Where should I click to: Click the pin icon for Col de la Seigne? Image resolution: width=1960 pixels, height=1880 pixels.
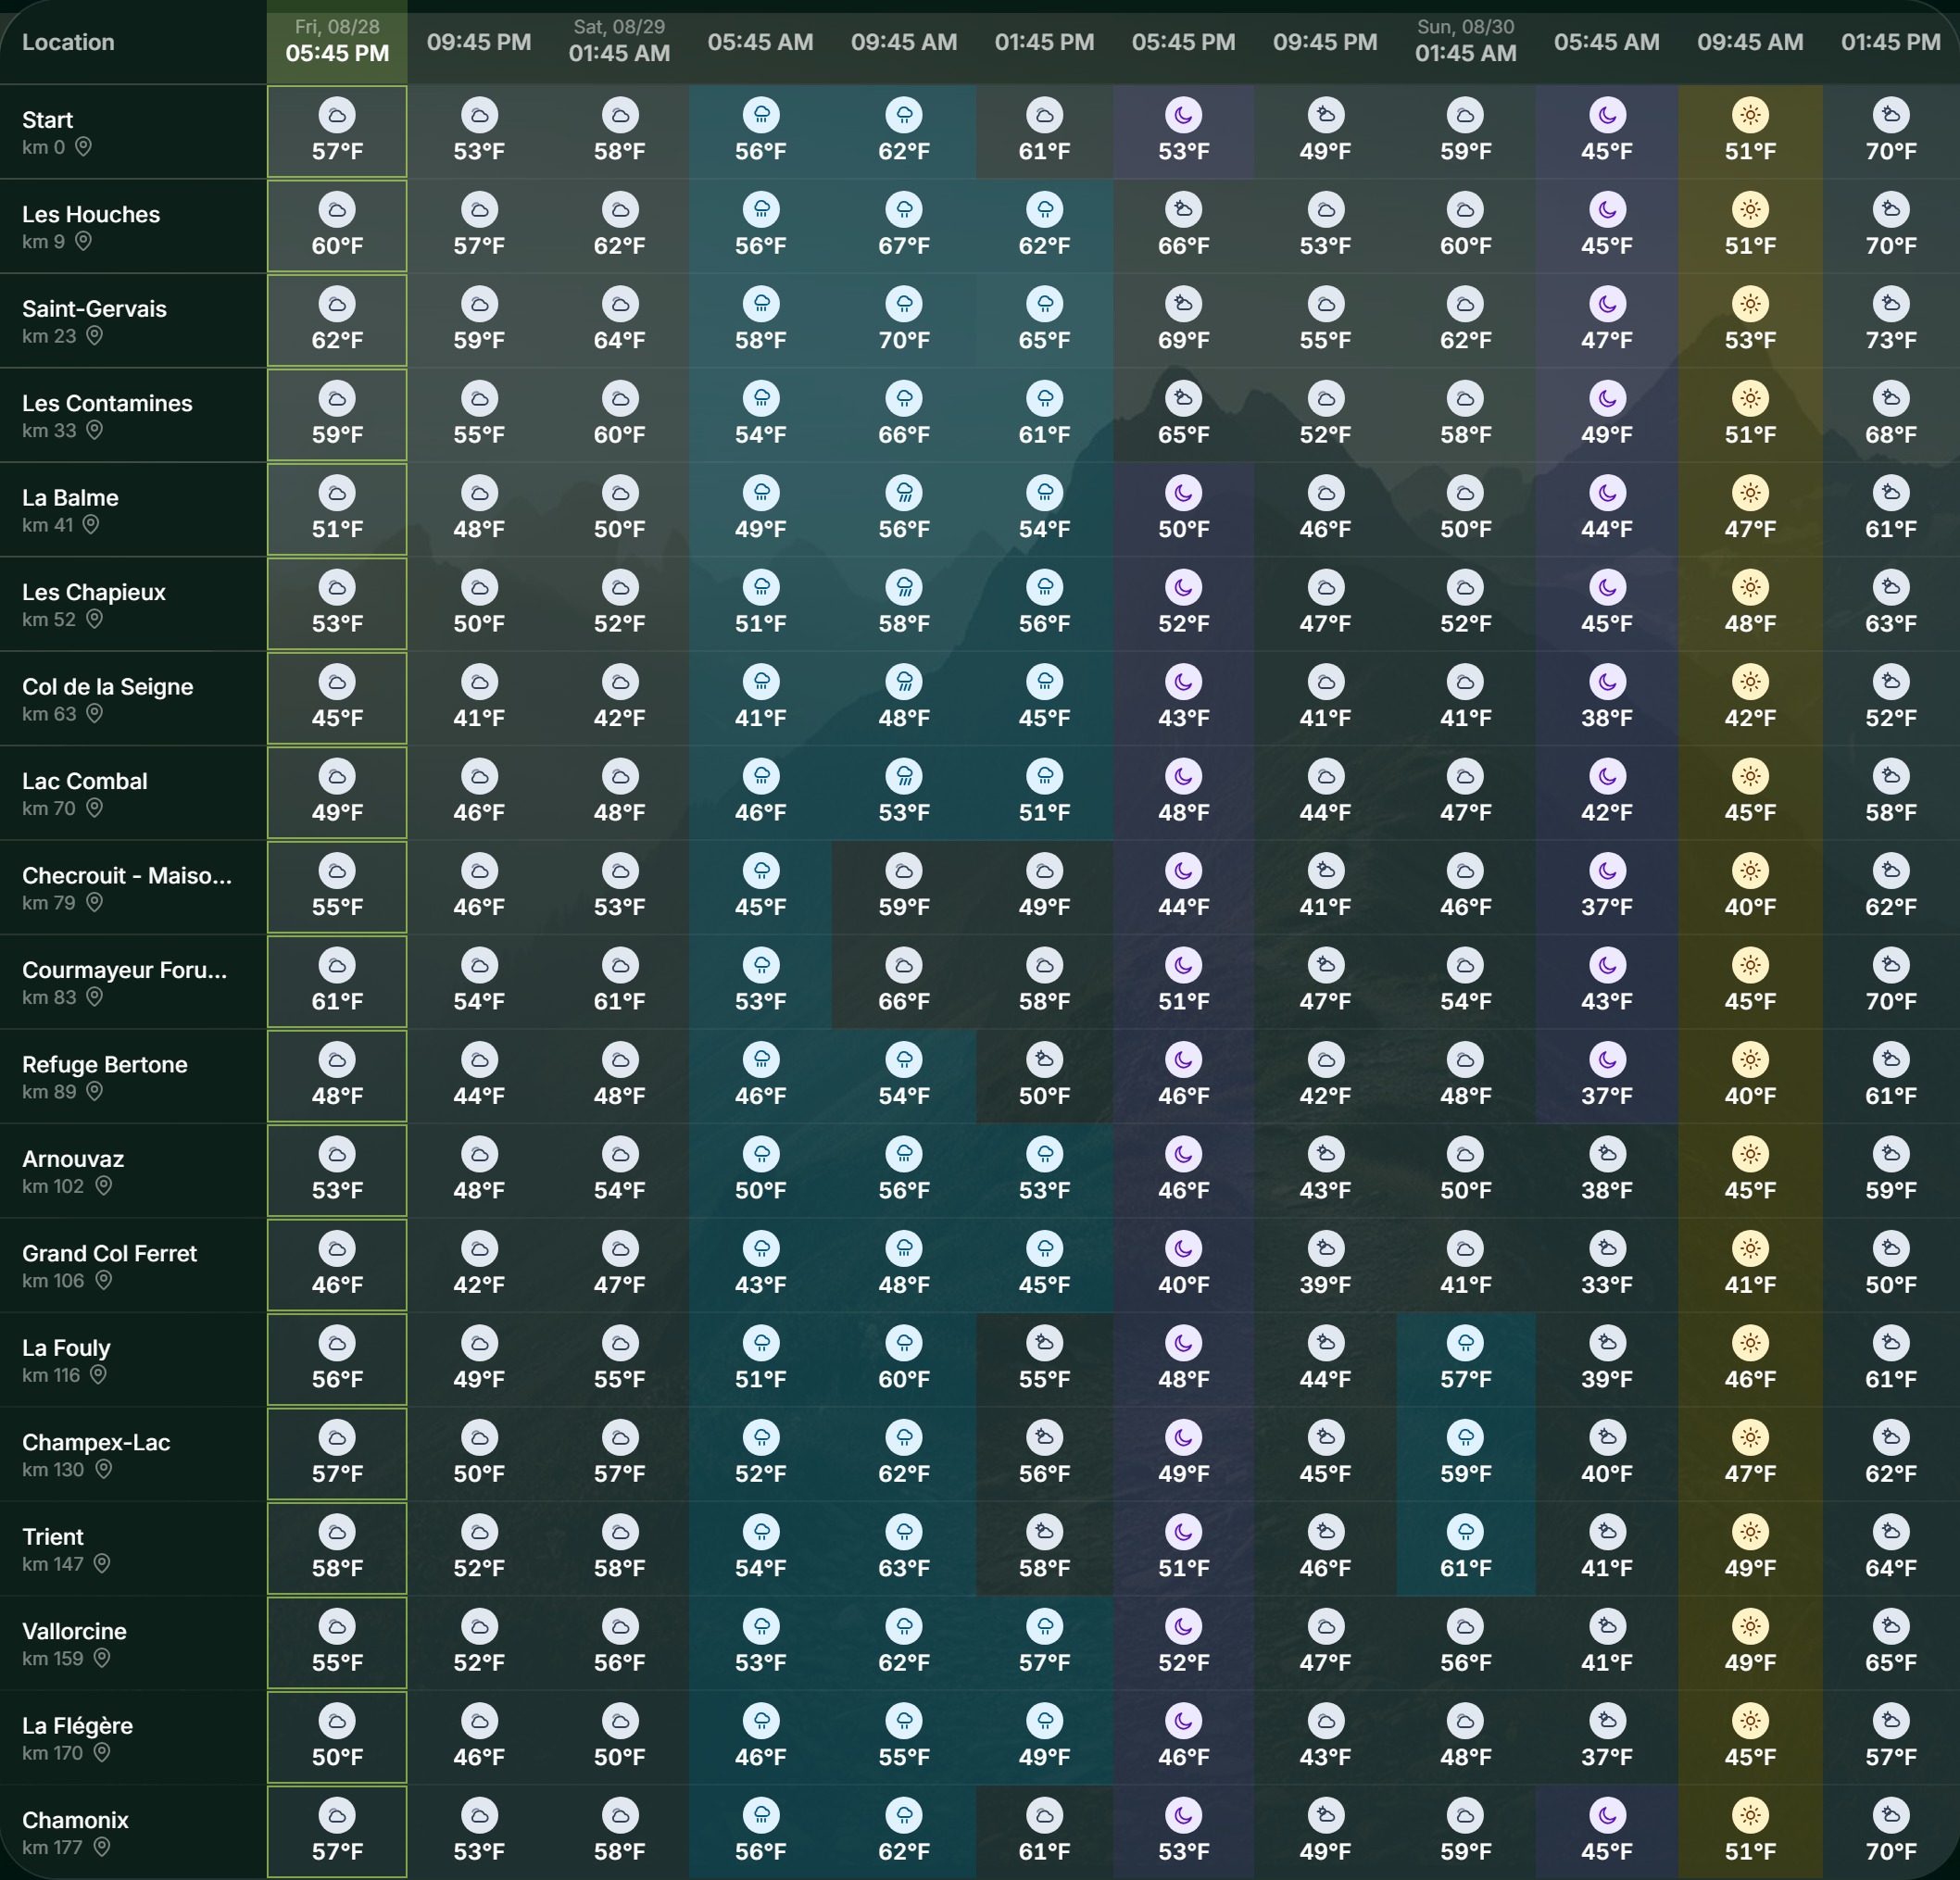(94, 713)
